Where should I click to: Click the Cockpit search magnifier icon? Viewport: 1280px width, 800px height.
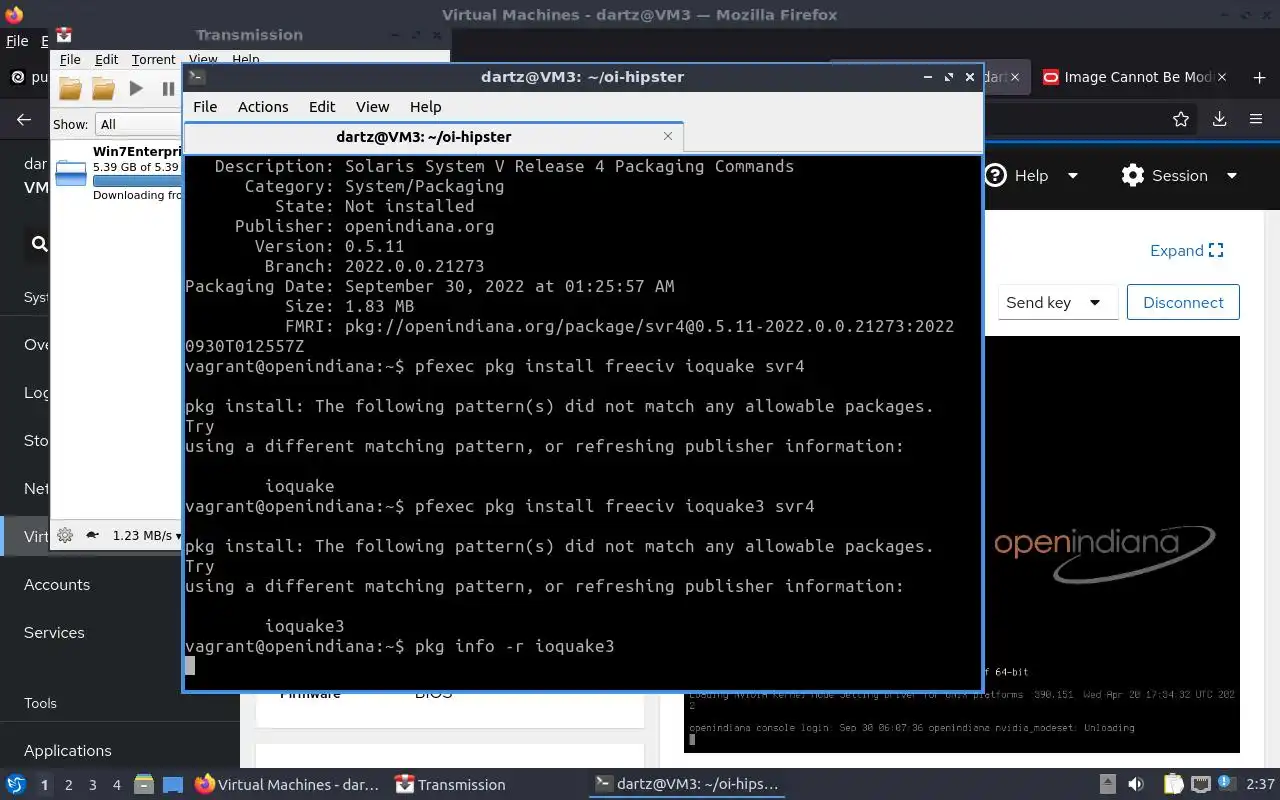(39, 243)
